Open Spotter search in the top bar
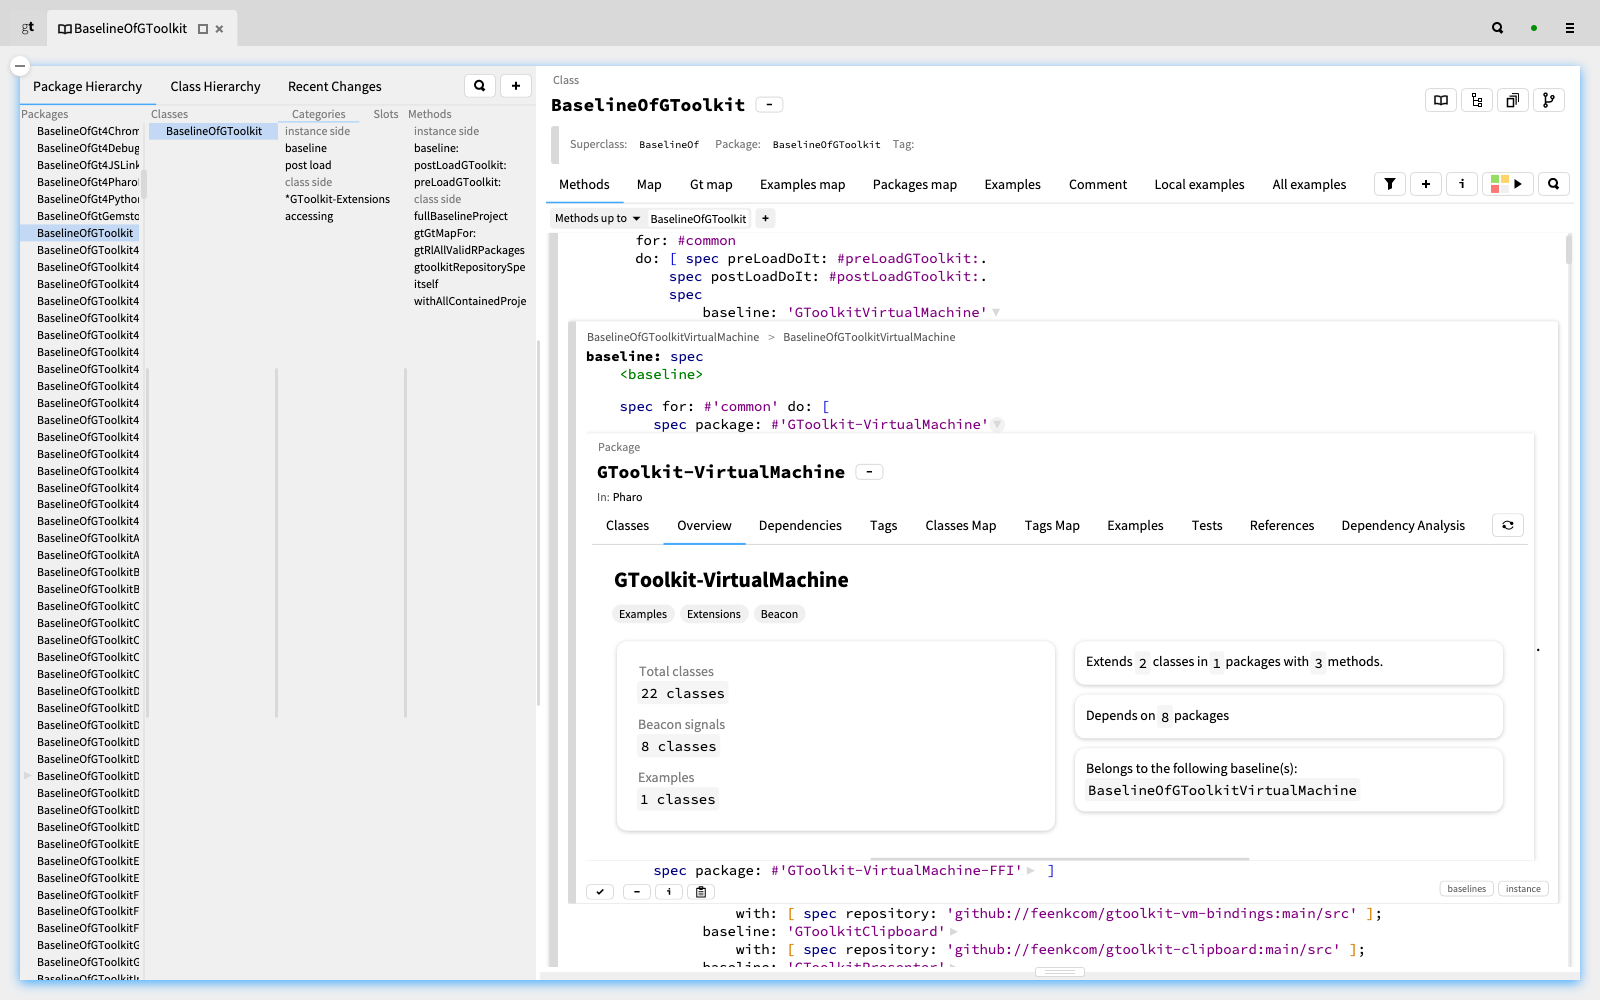 click(x=1498, y=28)
